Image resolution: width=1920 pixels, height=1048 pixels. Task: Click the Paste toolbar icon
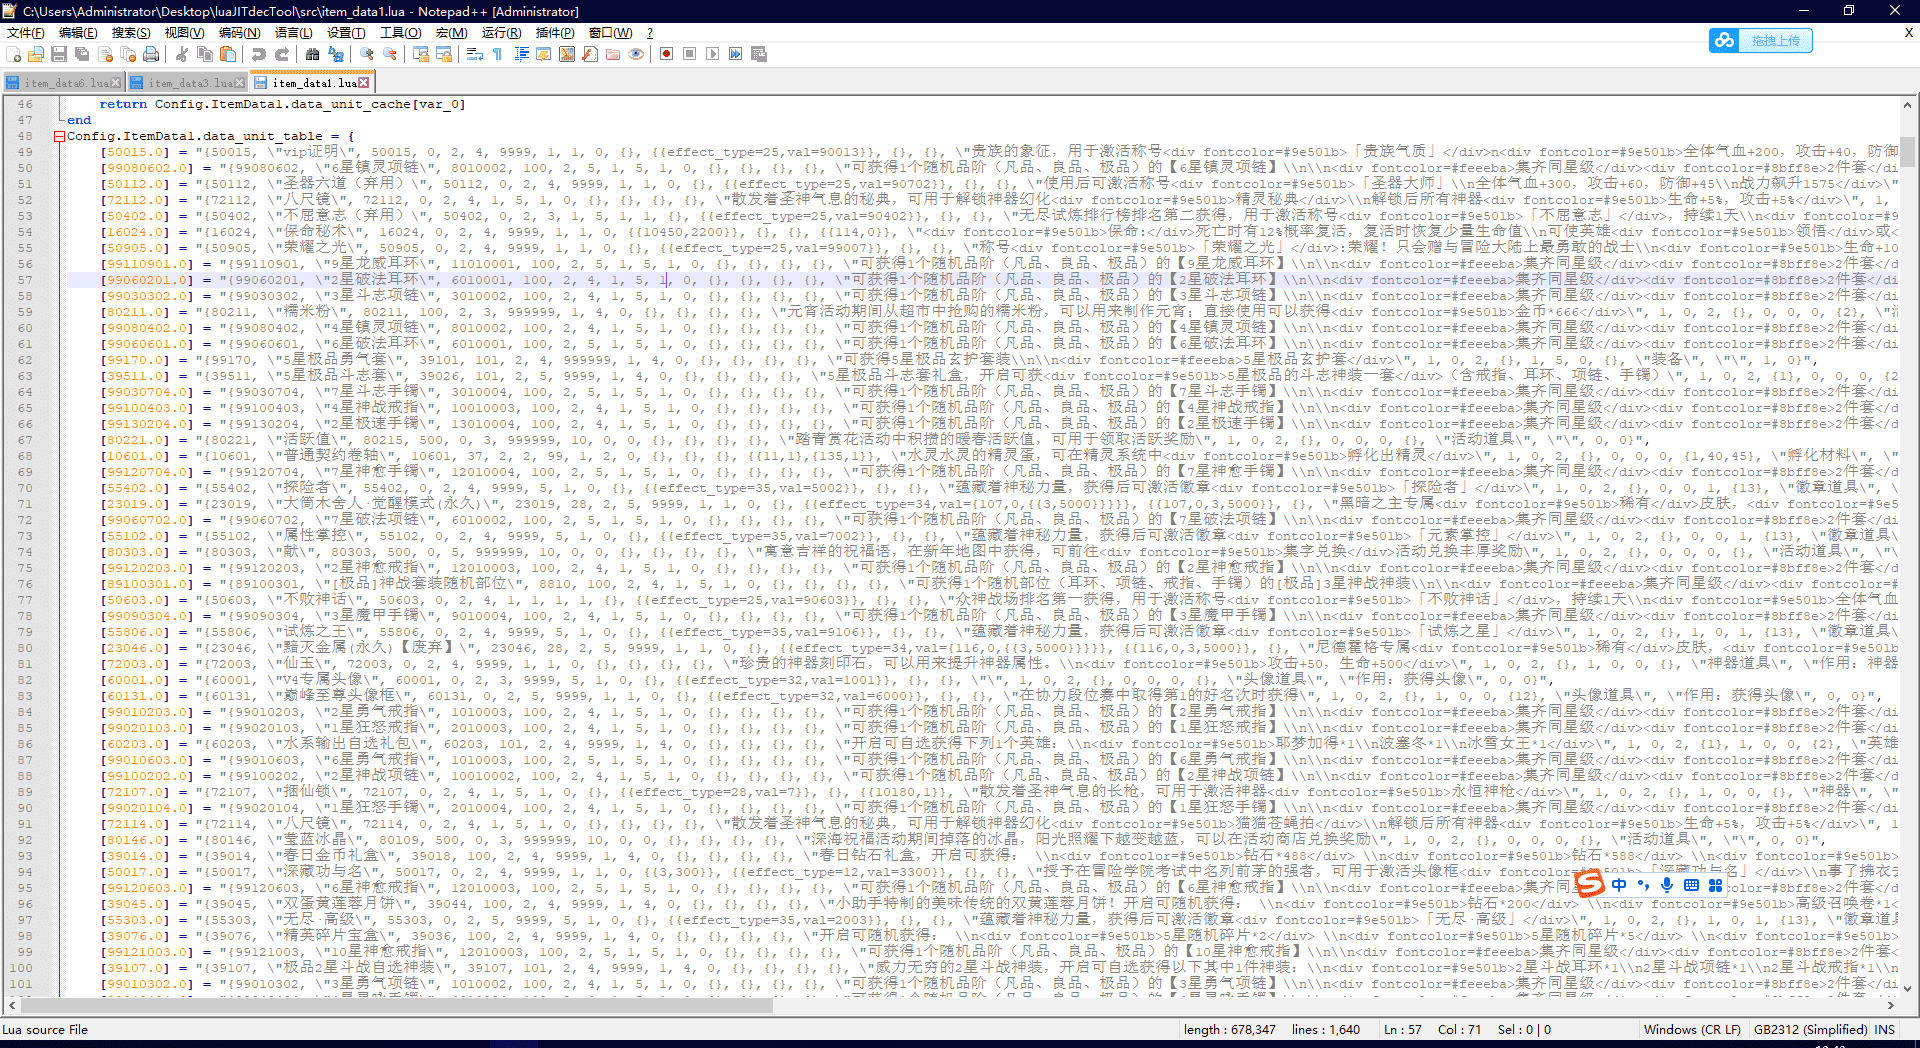click(x=228, y=54)
